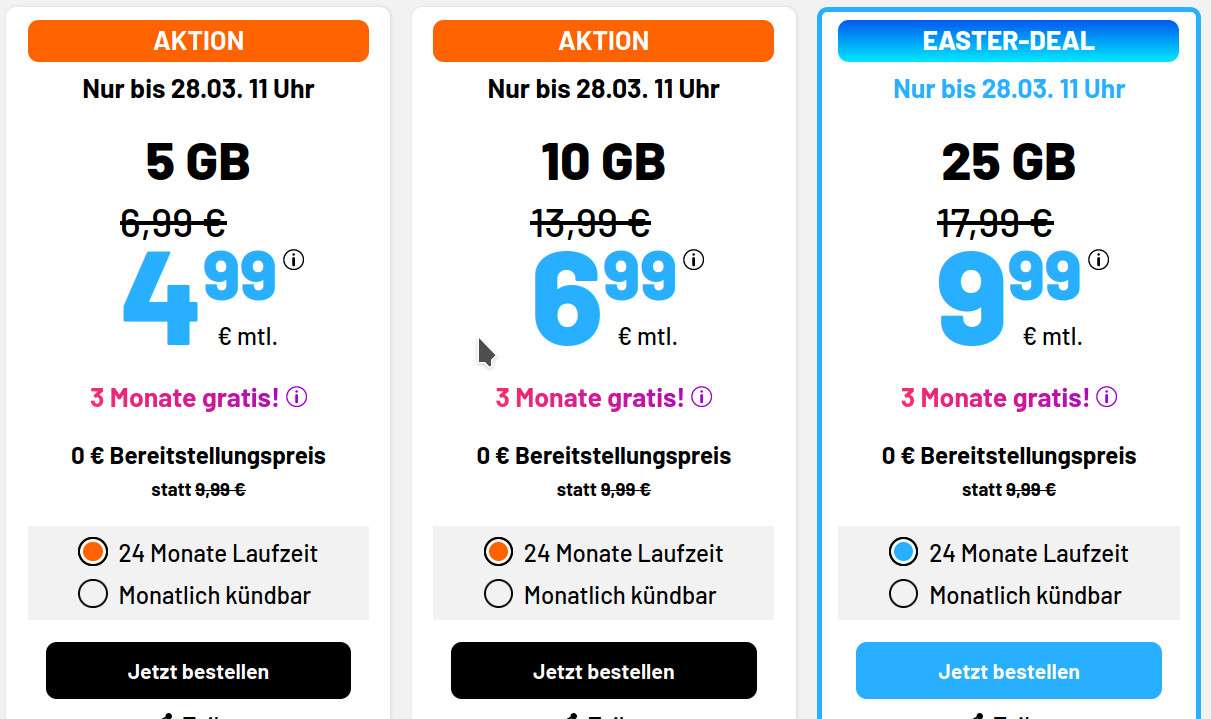This screenshot has width=1211, height=719.
Task: Click "Jetzt bestellen" on the 10 GB tariff
Action: (x=603, y=670)
